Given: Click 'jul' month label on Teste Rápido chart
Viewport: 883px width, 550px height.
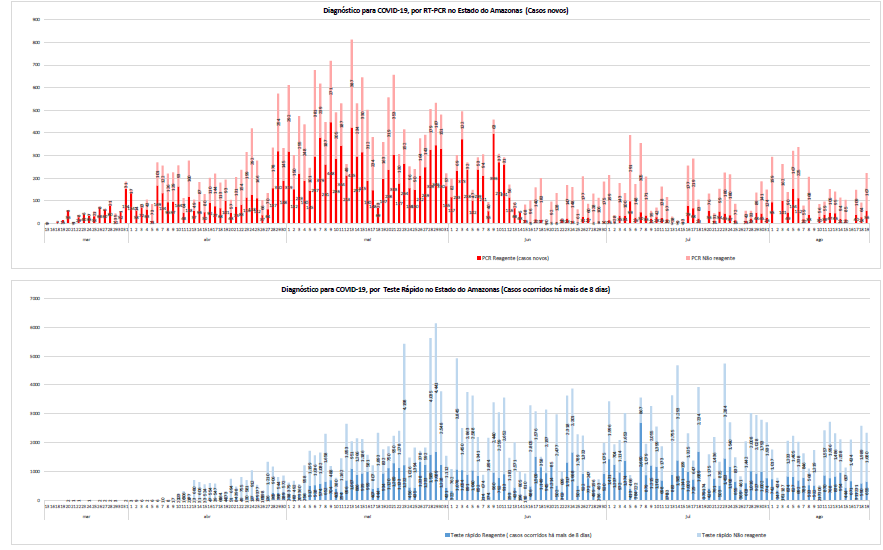Looking at the screenshot, I should [x=688, y=516].
